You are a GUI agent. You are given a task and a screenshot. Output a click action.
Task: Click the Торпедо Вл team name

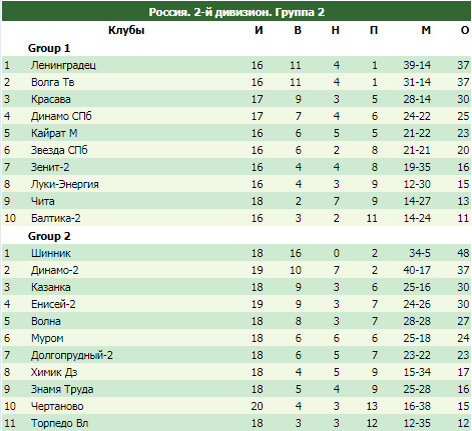(x=59, y=423)
